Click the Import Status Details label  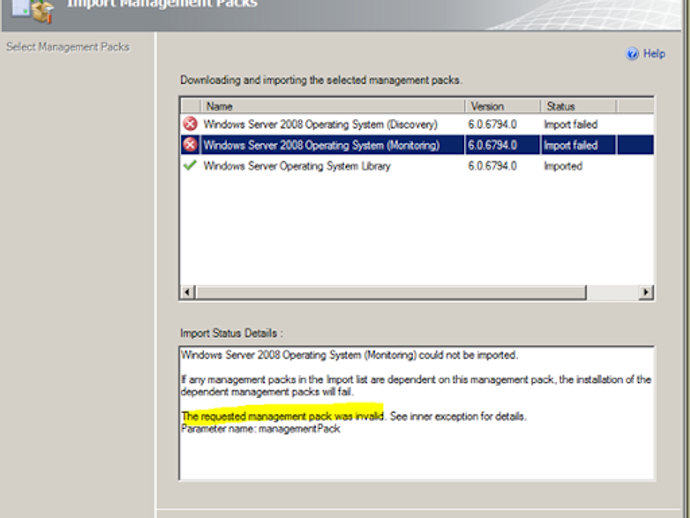tap(231, 333)
